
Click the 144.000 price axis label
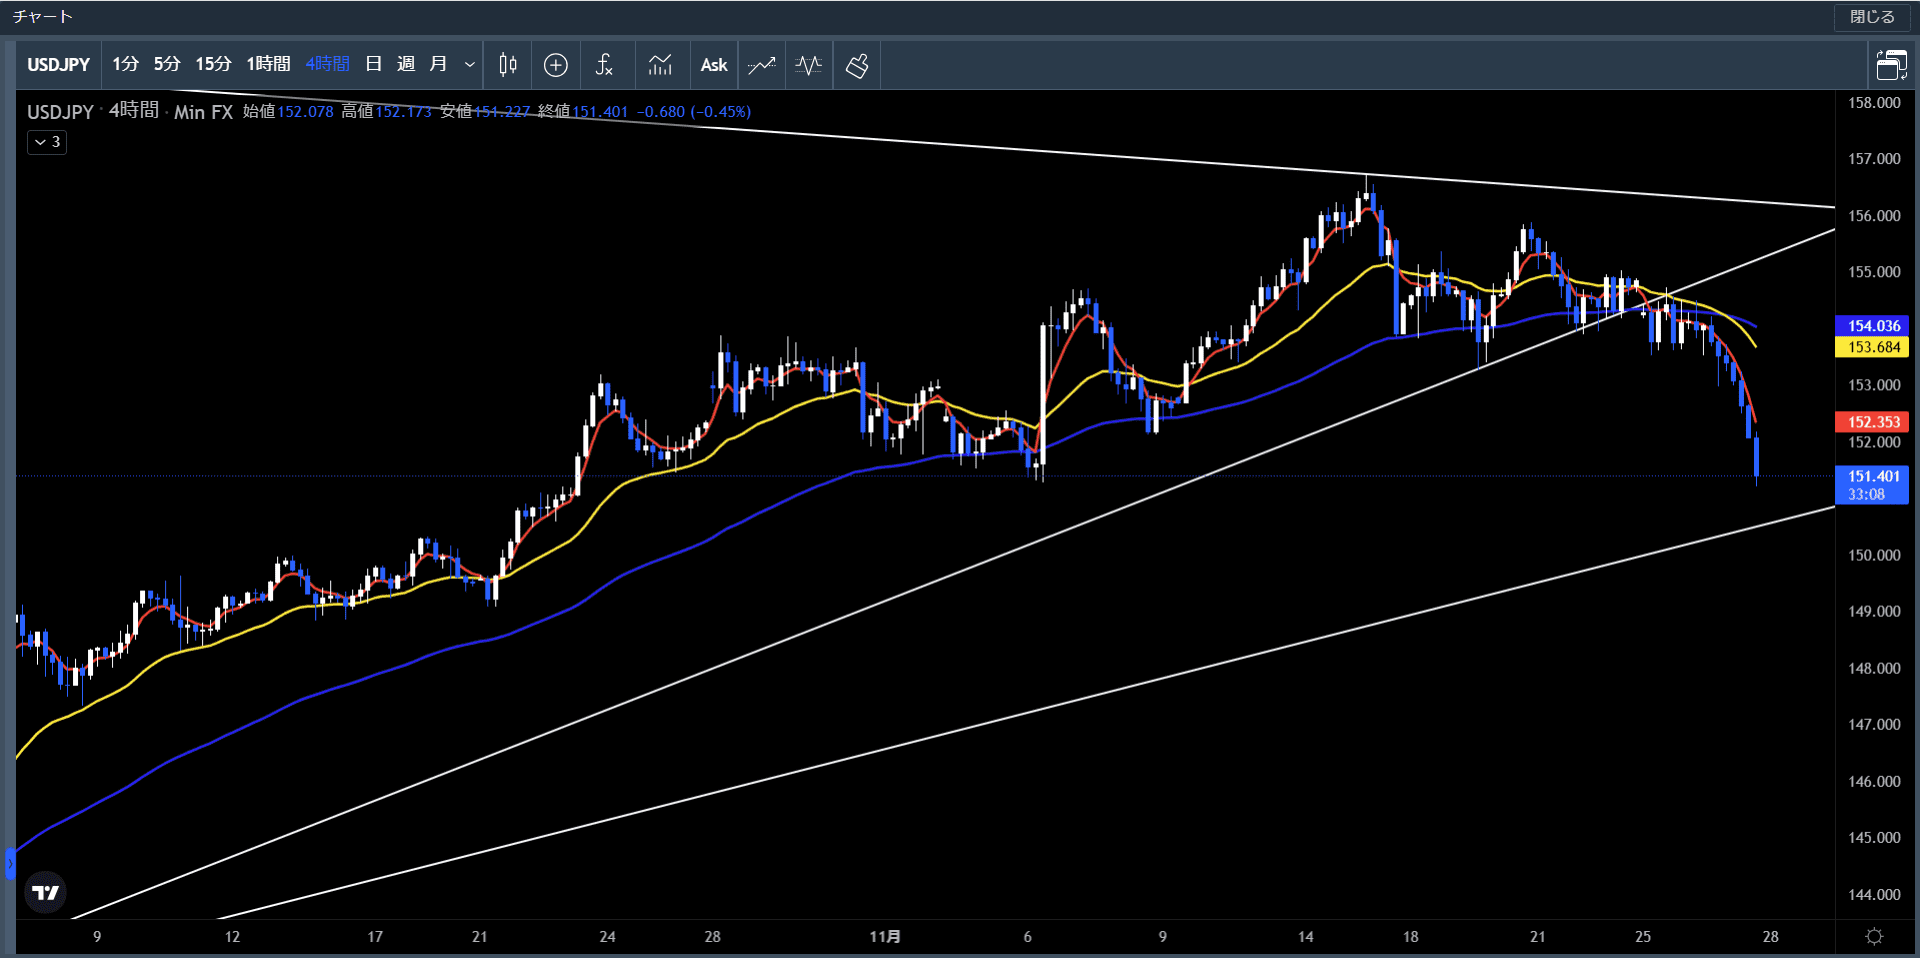1874,895
